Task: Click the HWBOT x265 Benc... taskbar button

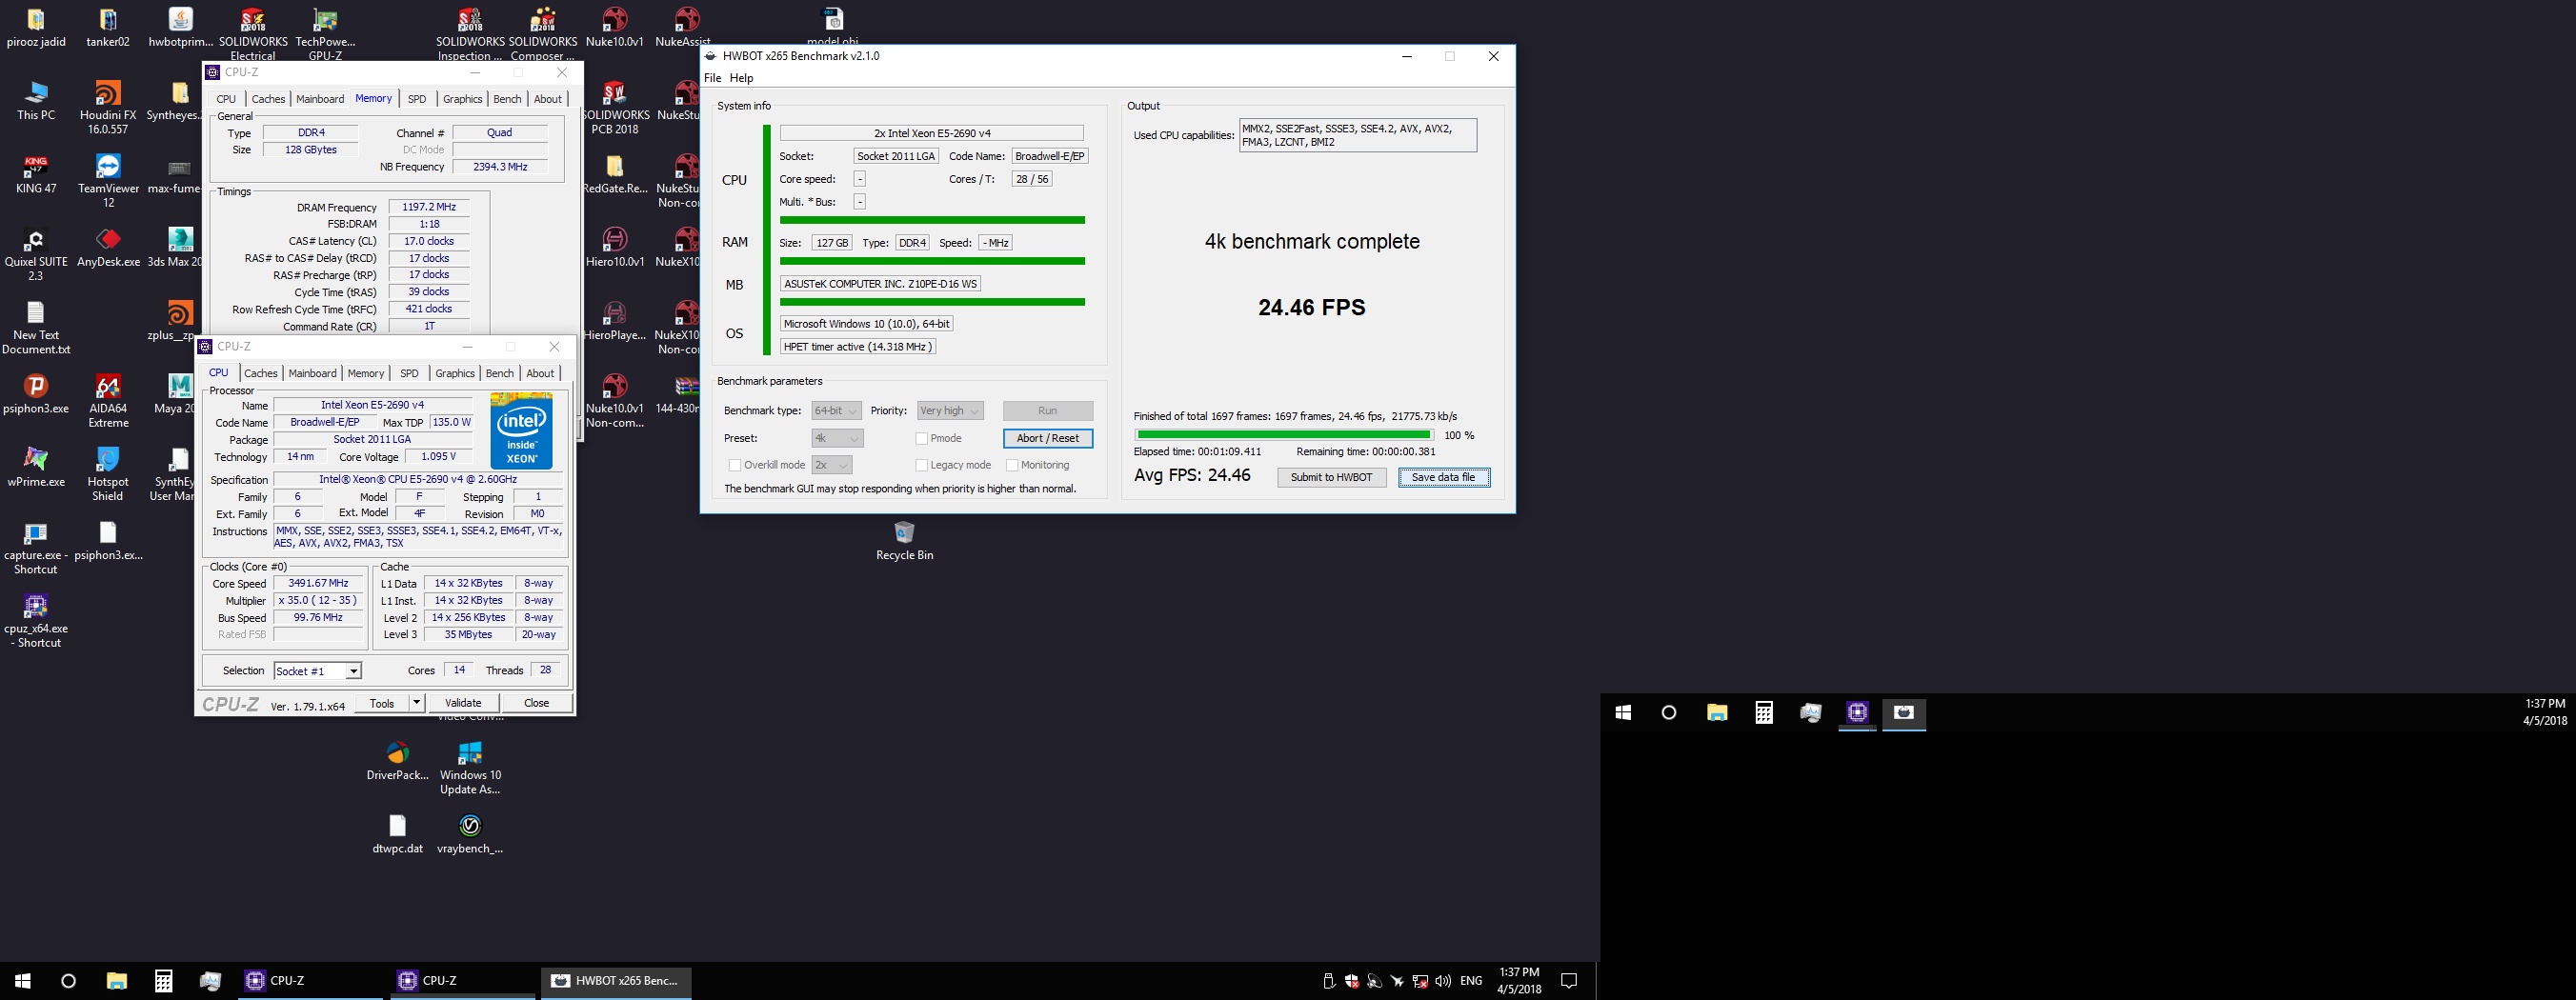Action: tap(616, 981)
